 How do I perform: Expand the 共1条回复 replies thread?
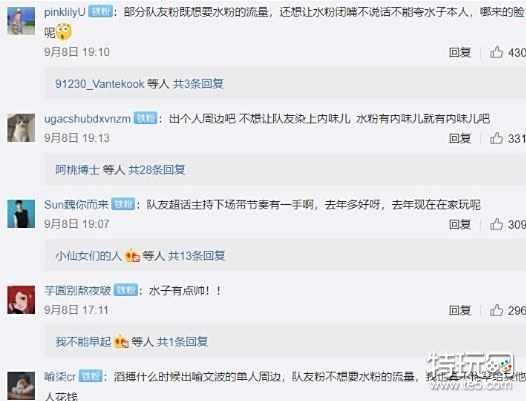[182, 342]
